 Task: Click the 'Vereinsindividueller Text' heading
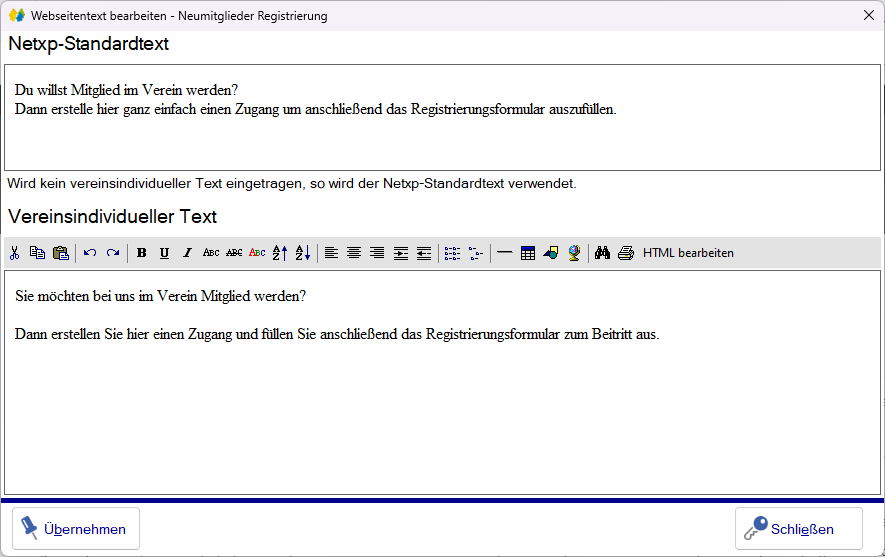113,217
